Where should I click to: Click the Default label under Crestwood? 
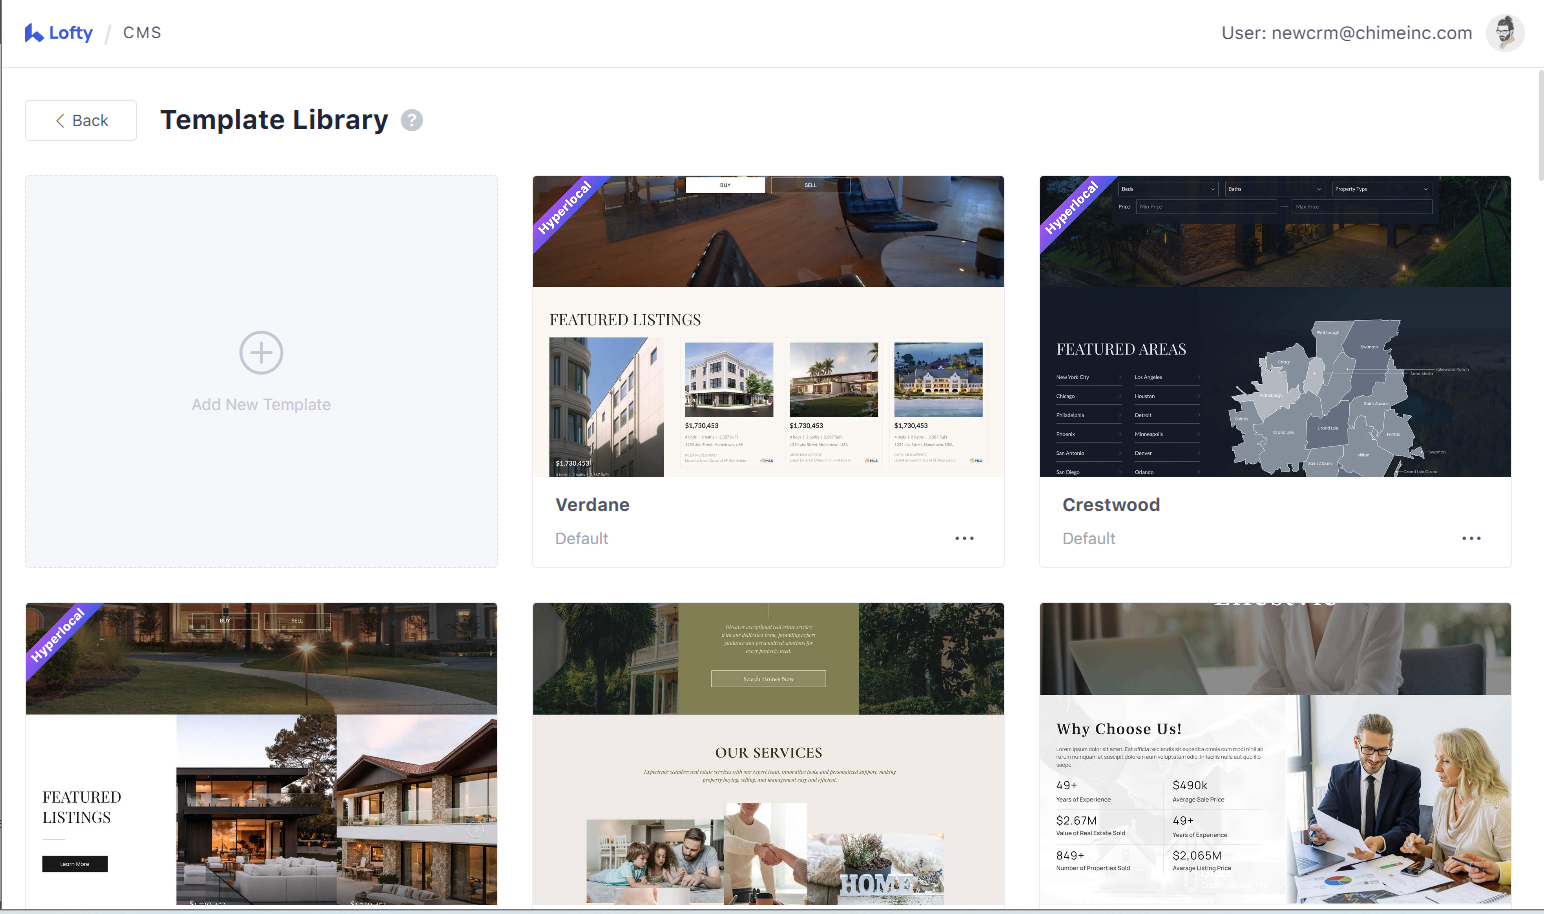pyautogui.click(x=1088, y=538)
